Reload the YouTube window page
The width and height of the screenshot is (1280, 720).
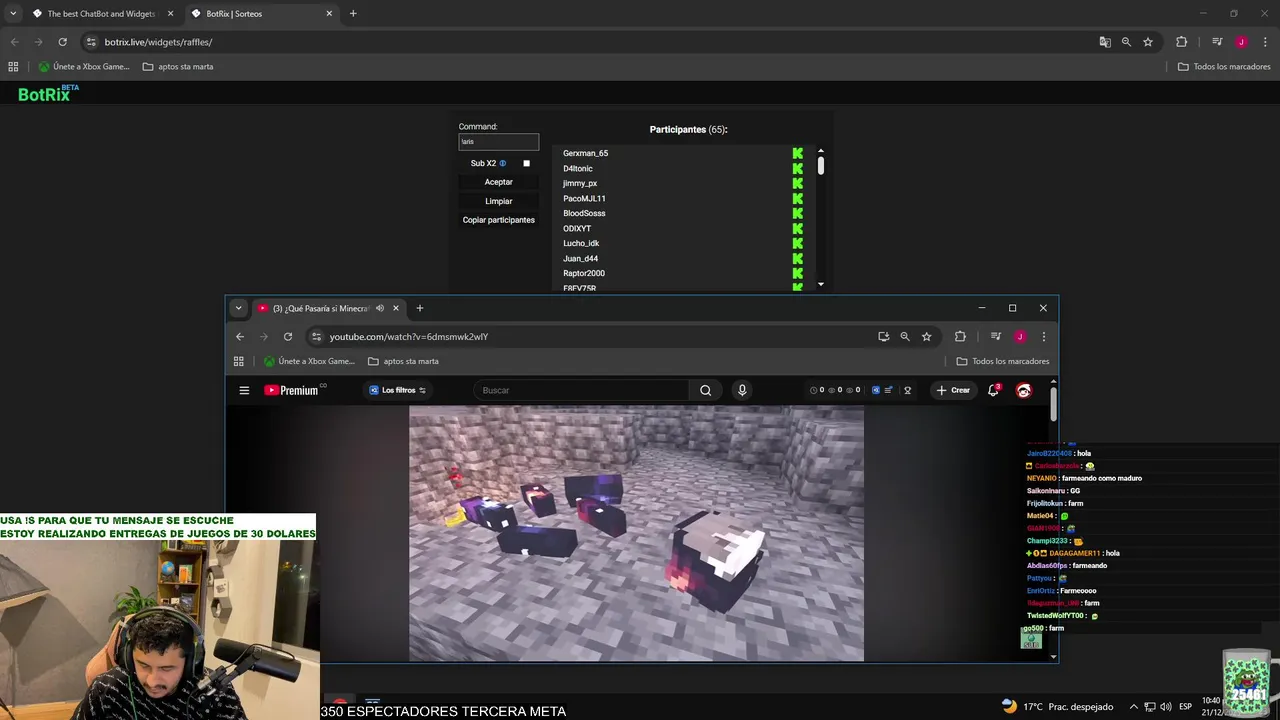click(x=288, y=337)
